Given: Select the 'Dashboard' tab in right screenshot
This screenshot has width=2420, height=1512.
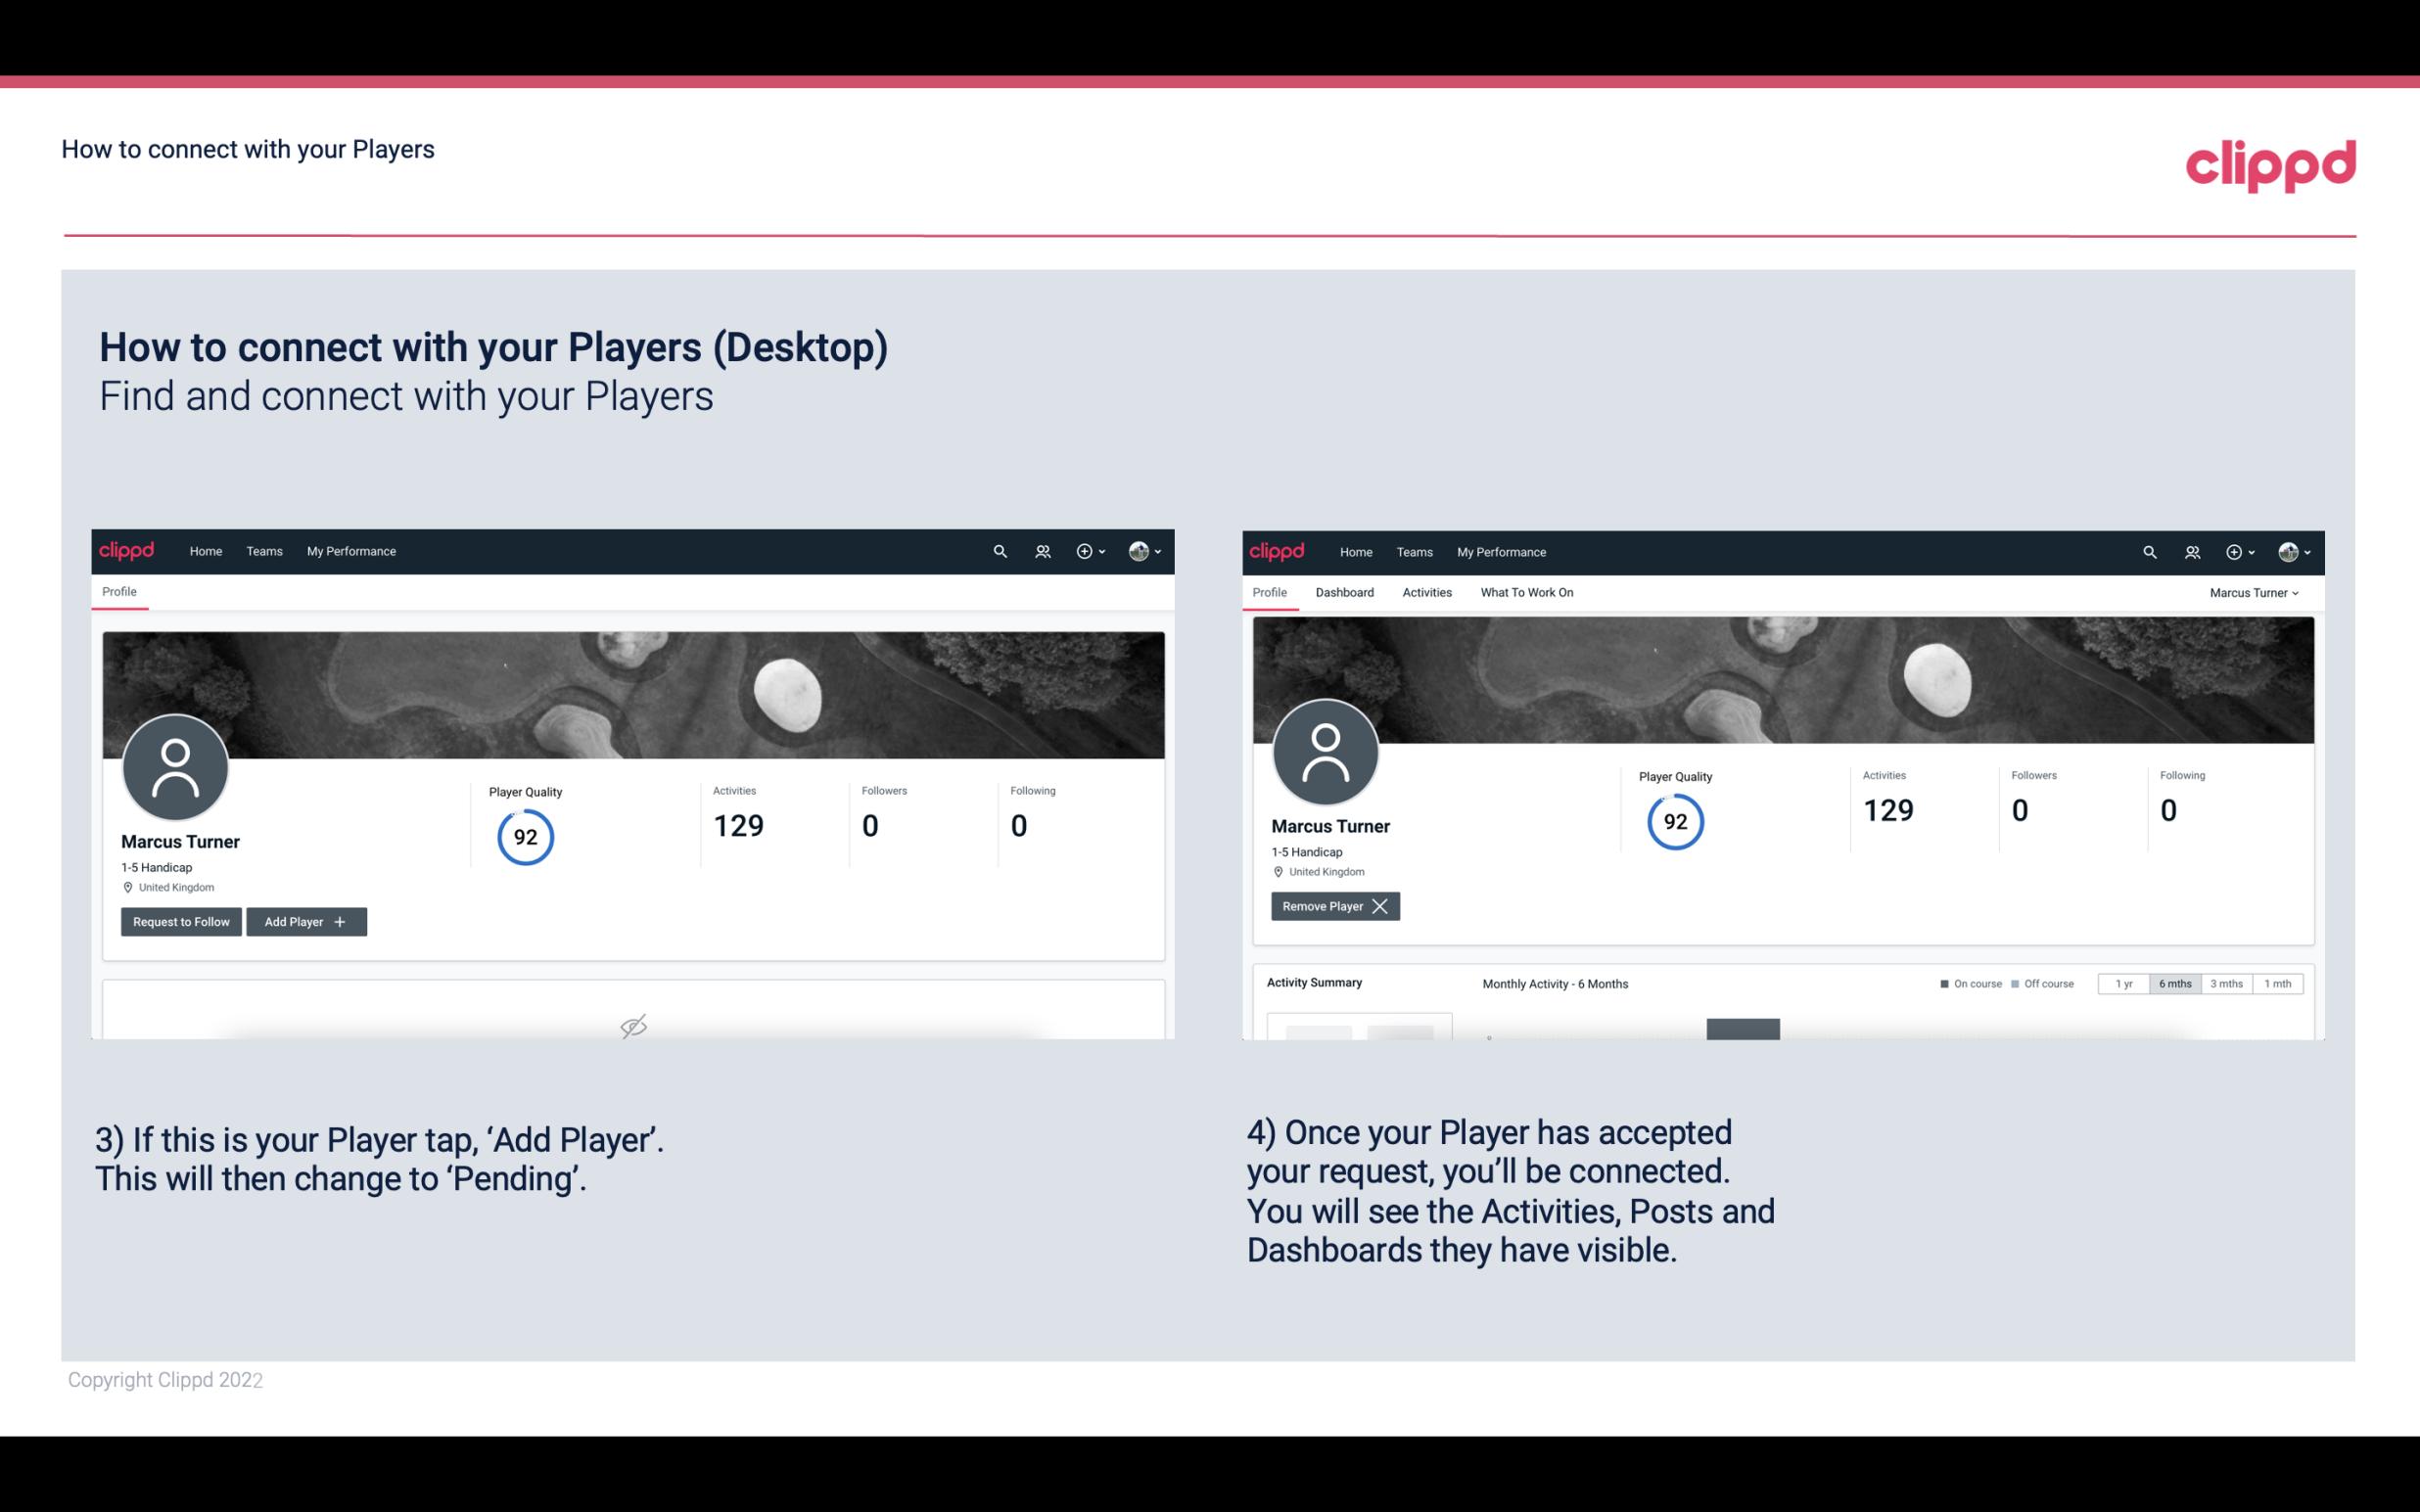Looking at the screenshot, I should (x=1345, y=592).
